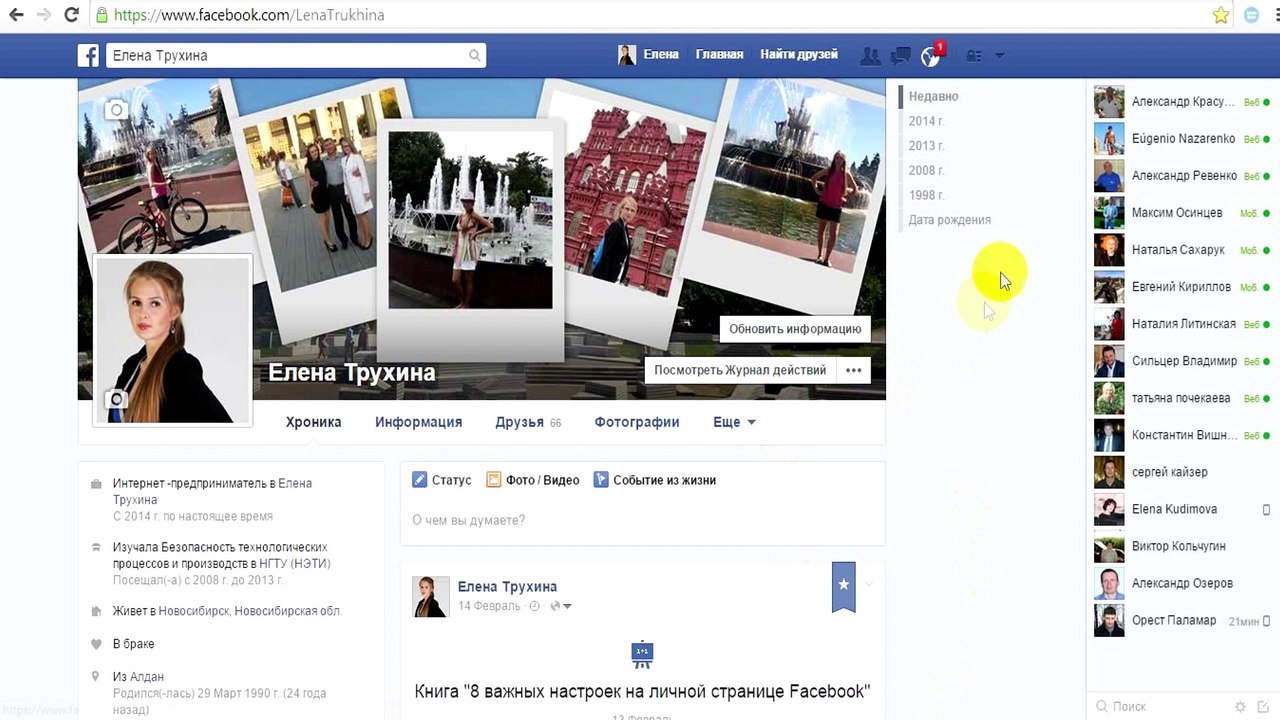The image size is (1280, 720).
Task: Reload the page with the browser refresh icon
Action: (71, 15)
